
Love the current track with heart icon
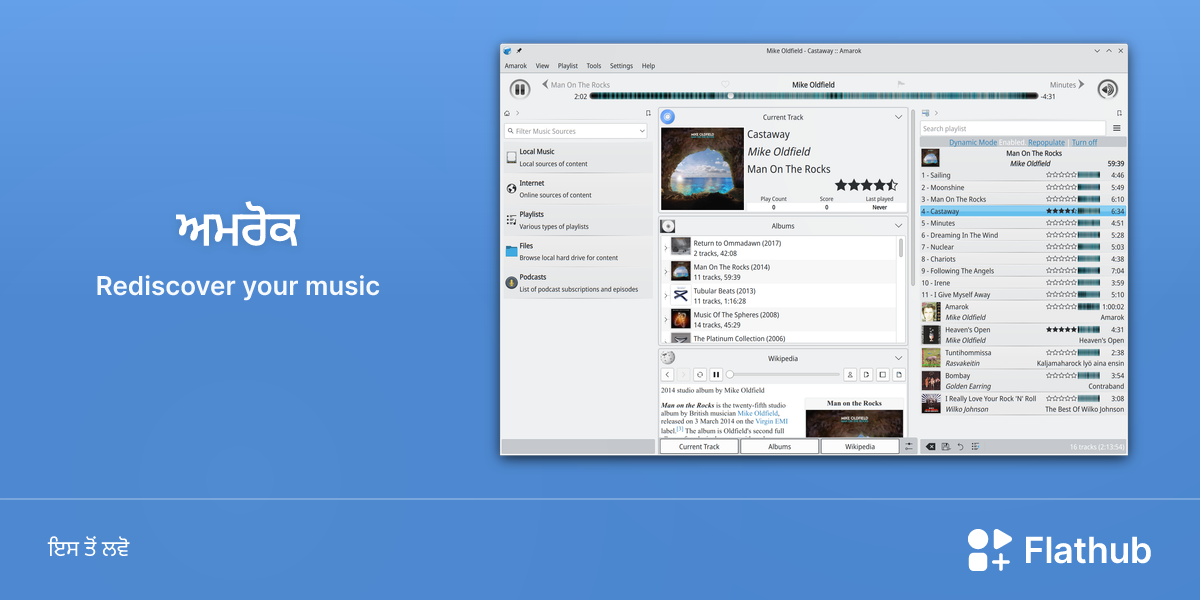[725, 84]
